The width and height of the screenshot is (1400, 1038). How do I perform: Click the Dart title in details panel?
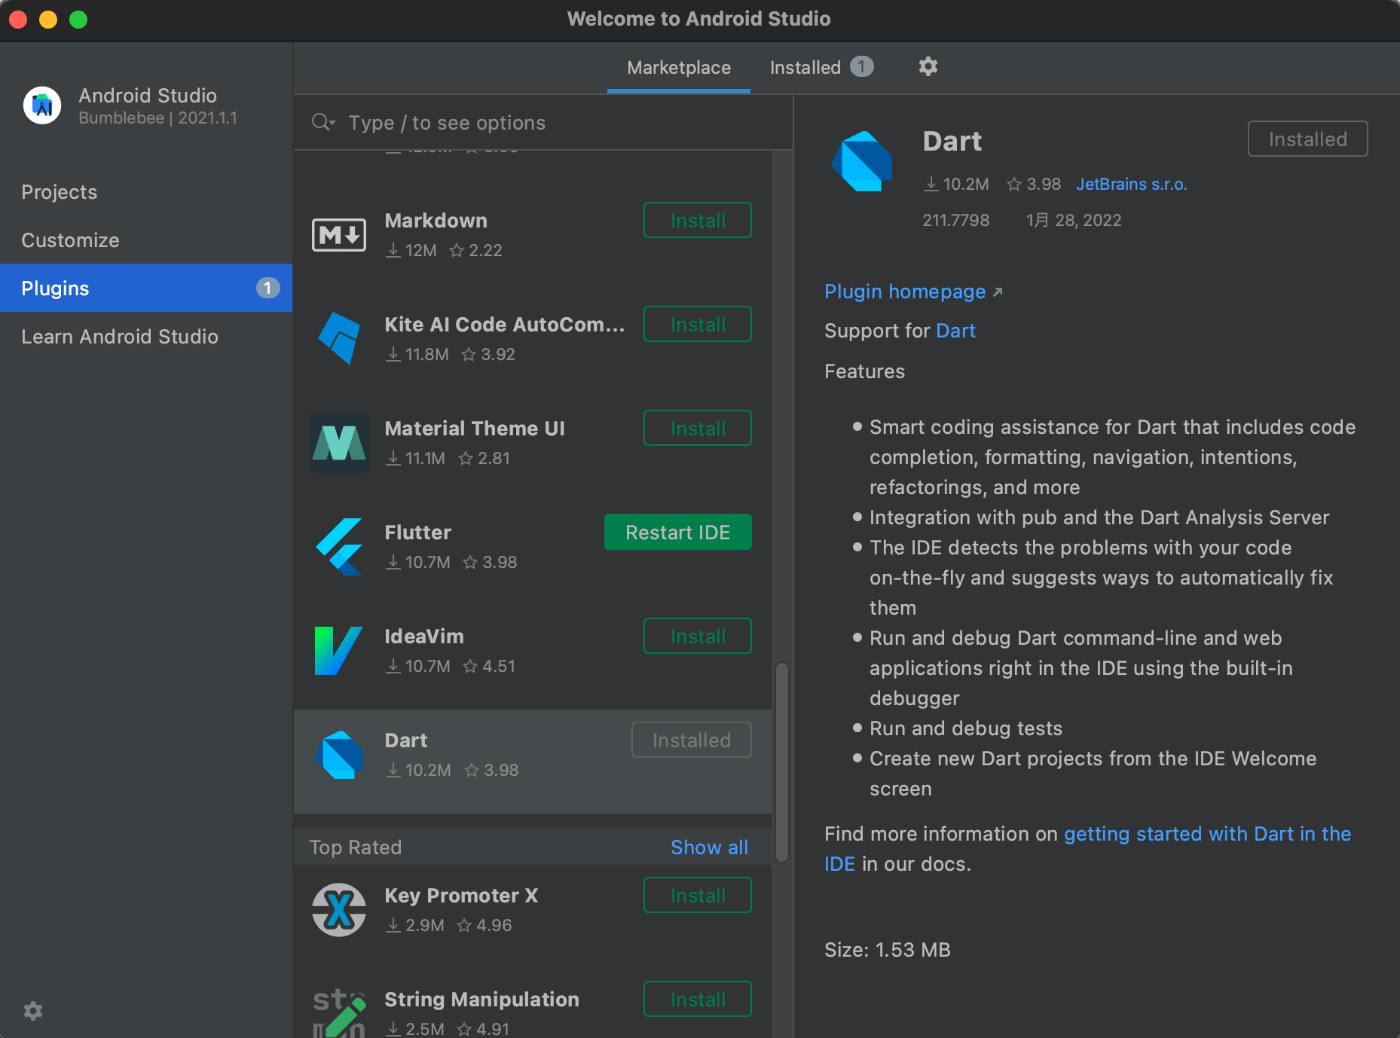pyautogui.click(x=952, y=142)
